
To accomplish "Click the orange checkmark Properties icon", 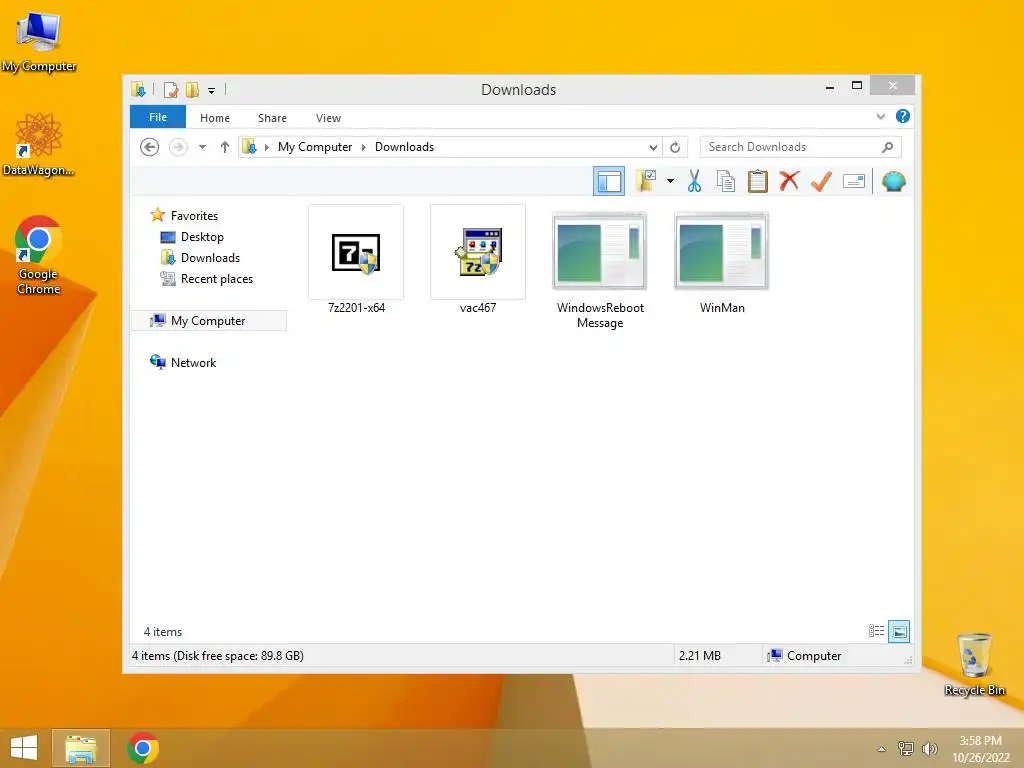I will (x=821, y=181).
